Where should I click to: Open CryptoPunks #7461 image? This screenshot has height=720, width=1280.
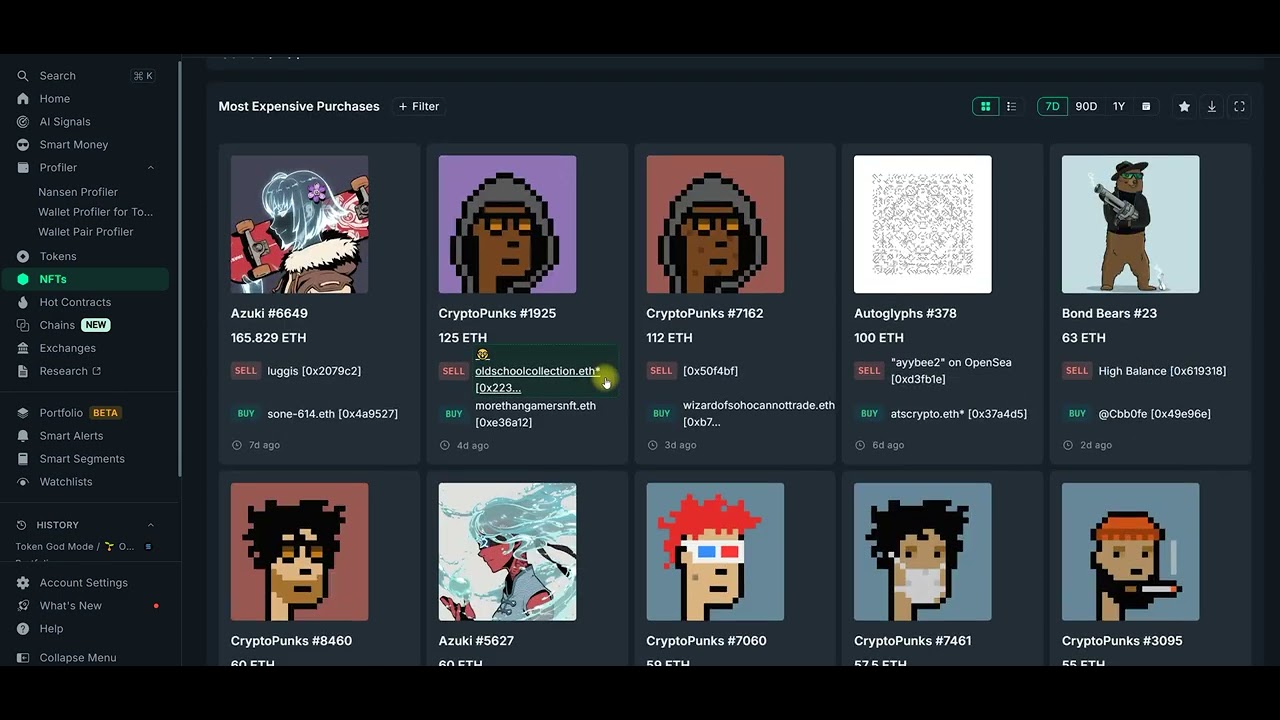923,552
